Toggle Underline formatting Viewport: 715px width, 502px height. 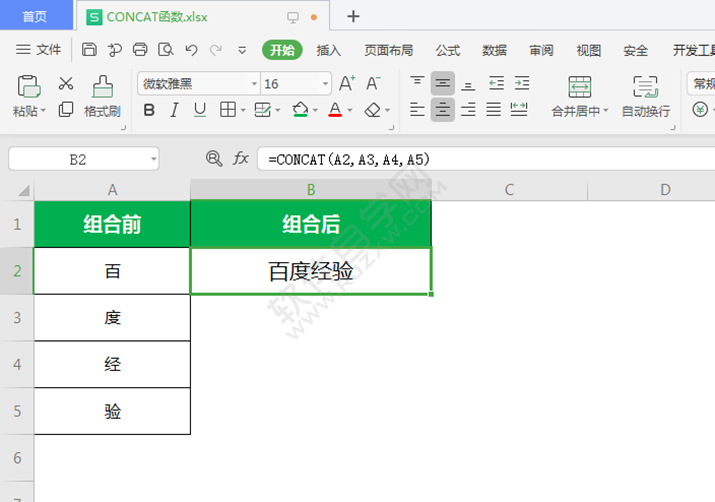pos(200,110)
